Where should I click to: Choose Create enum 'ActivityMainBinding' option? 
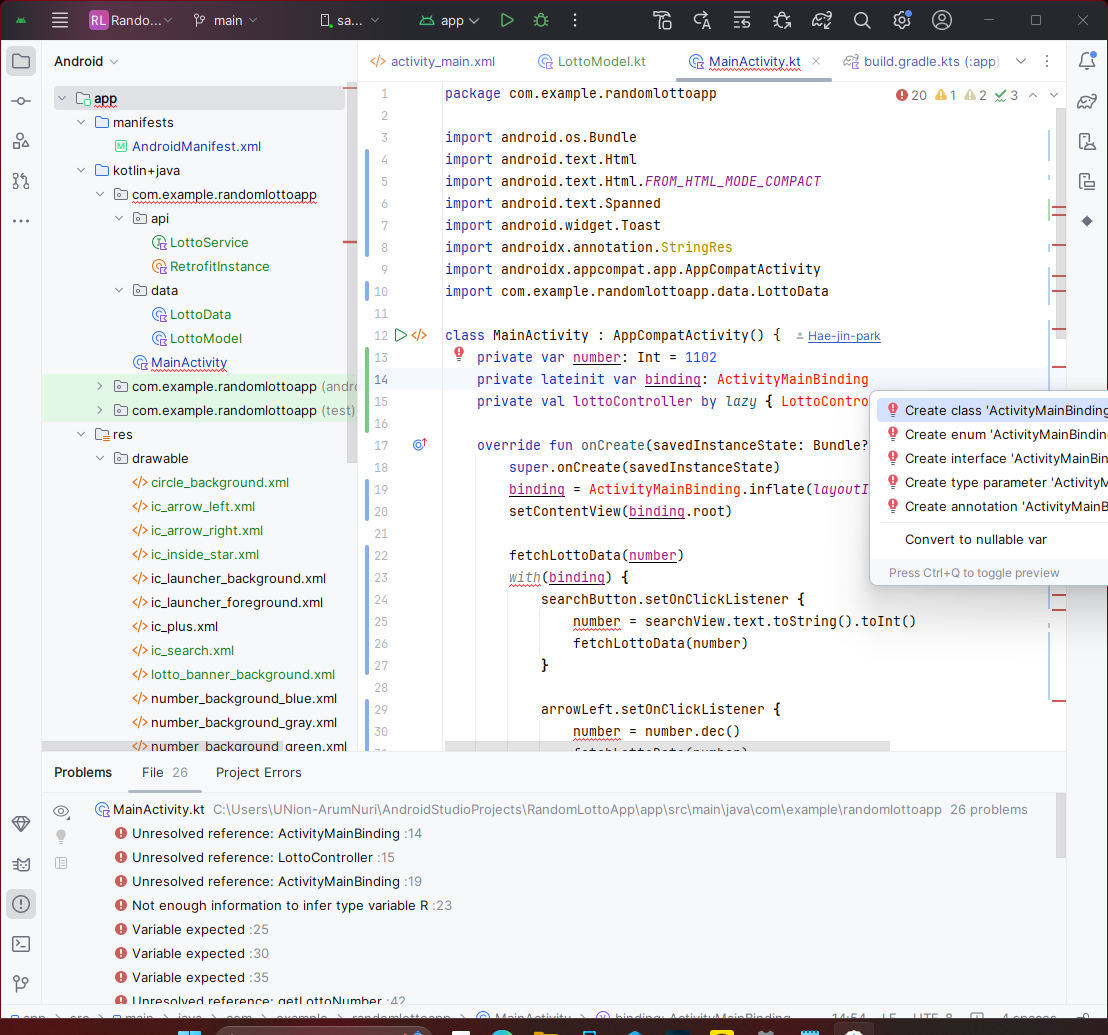point(992,434)
